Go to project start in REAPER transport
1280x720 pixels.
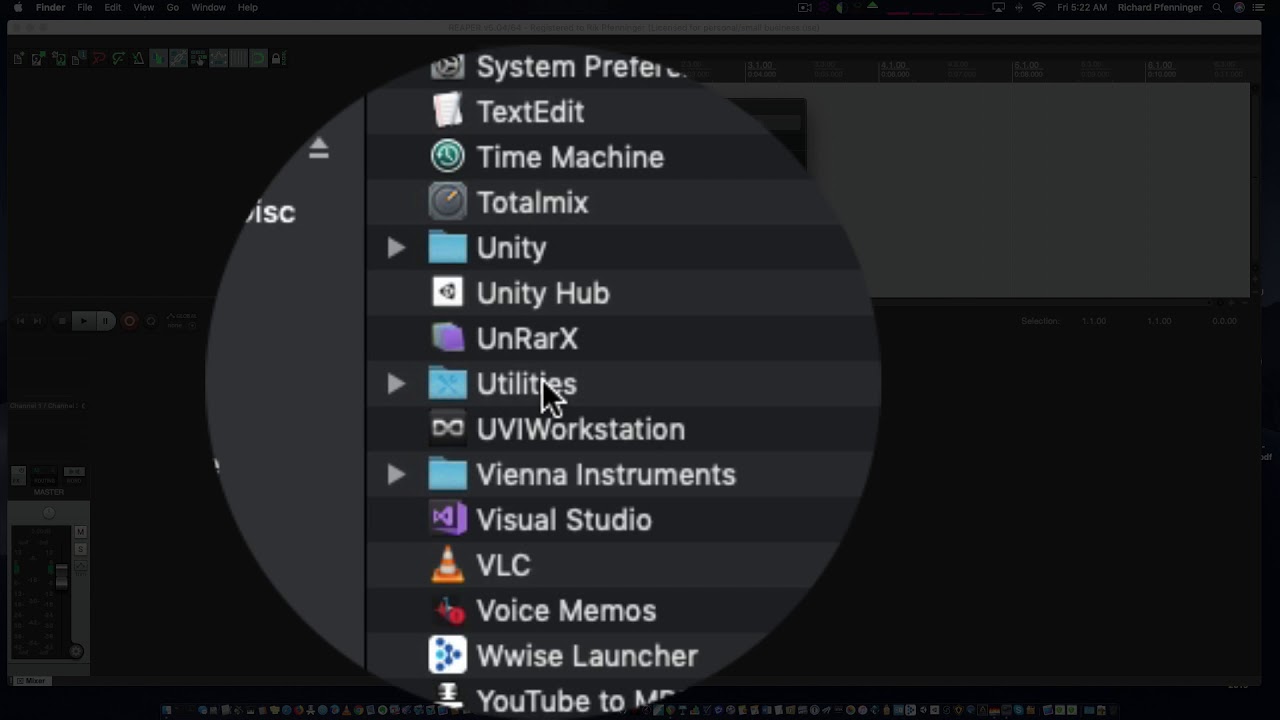click(20, 321)
